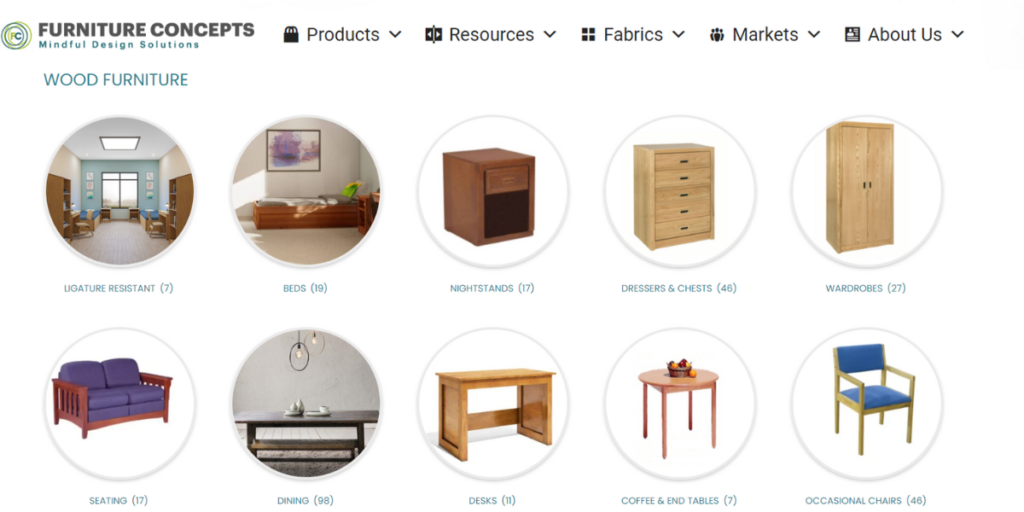Click the Wood Furniture heading
Viewport: 1024px width, 512px height.
pyautogui.click(x=116, y=80)
